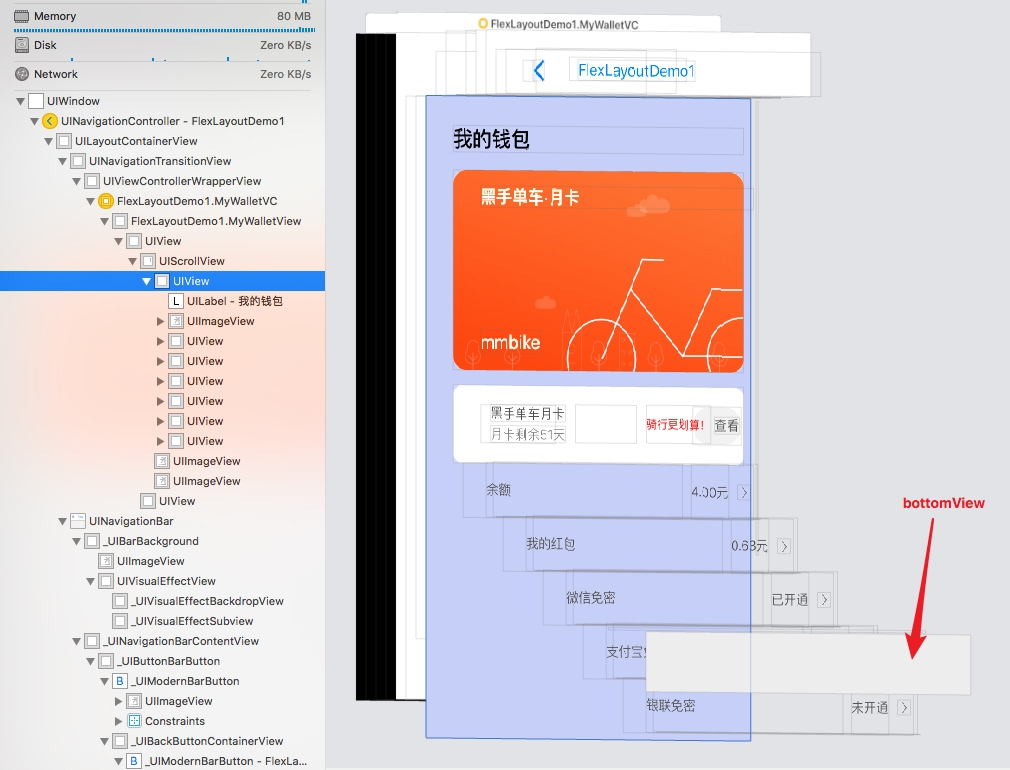This screenshot has width=1010, height=770.
Task: Click the Memory usage bar graph
Action: 164,30
